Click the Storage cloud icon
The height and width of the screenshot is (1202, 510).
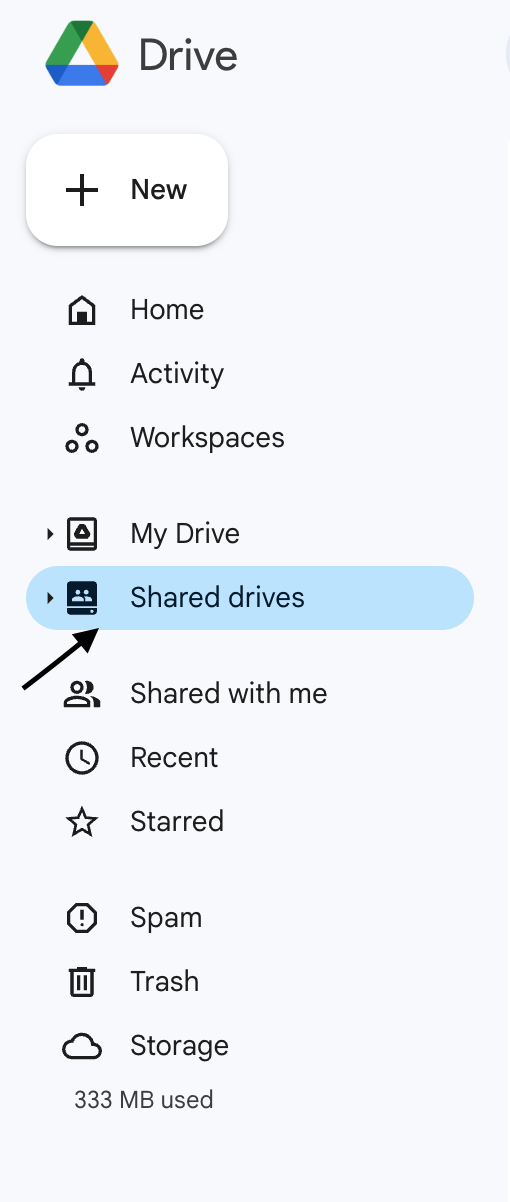(82, 1046)
